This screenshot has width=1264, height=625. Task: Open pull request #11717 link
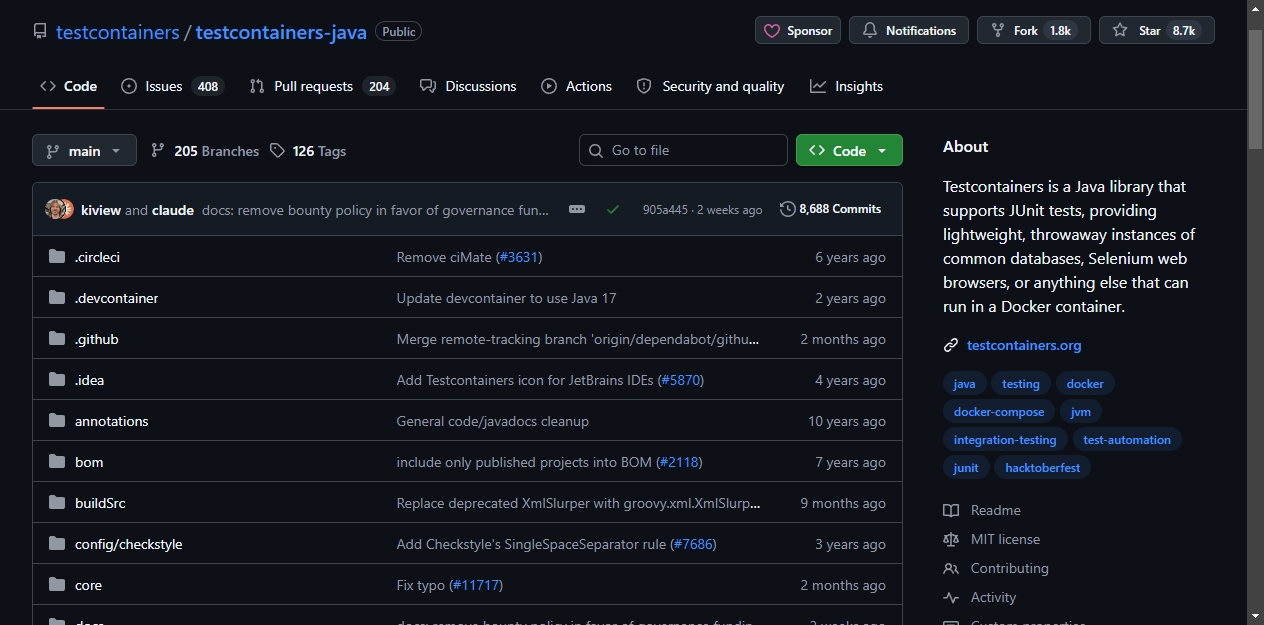[476, 585]
